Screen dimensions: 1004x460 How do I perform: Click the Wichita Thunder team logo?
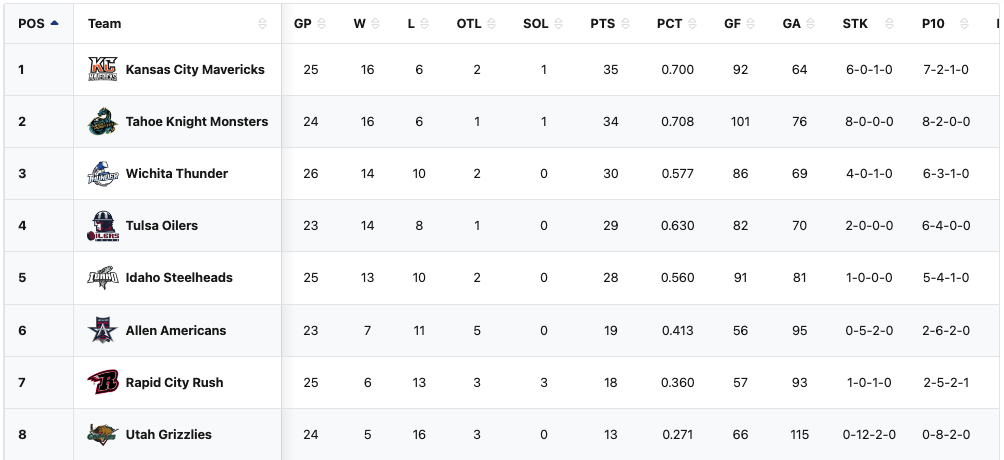103,174
